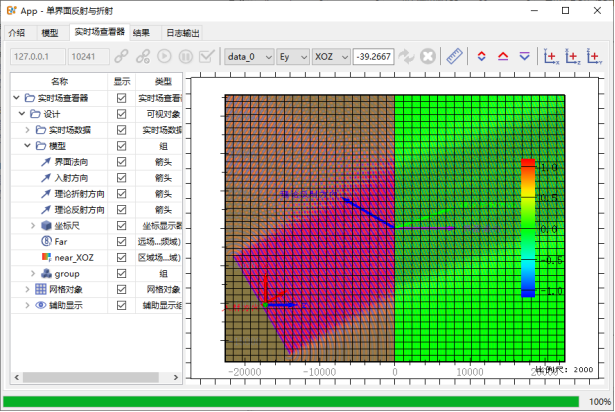Click the 名称 column header
615x412 pixels.
pyautogui.click(x=59, y=81)
